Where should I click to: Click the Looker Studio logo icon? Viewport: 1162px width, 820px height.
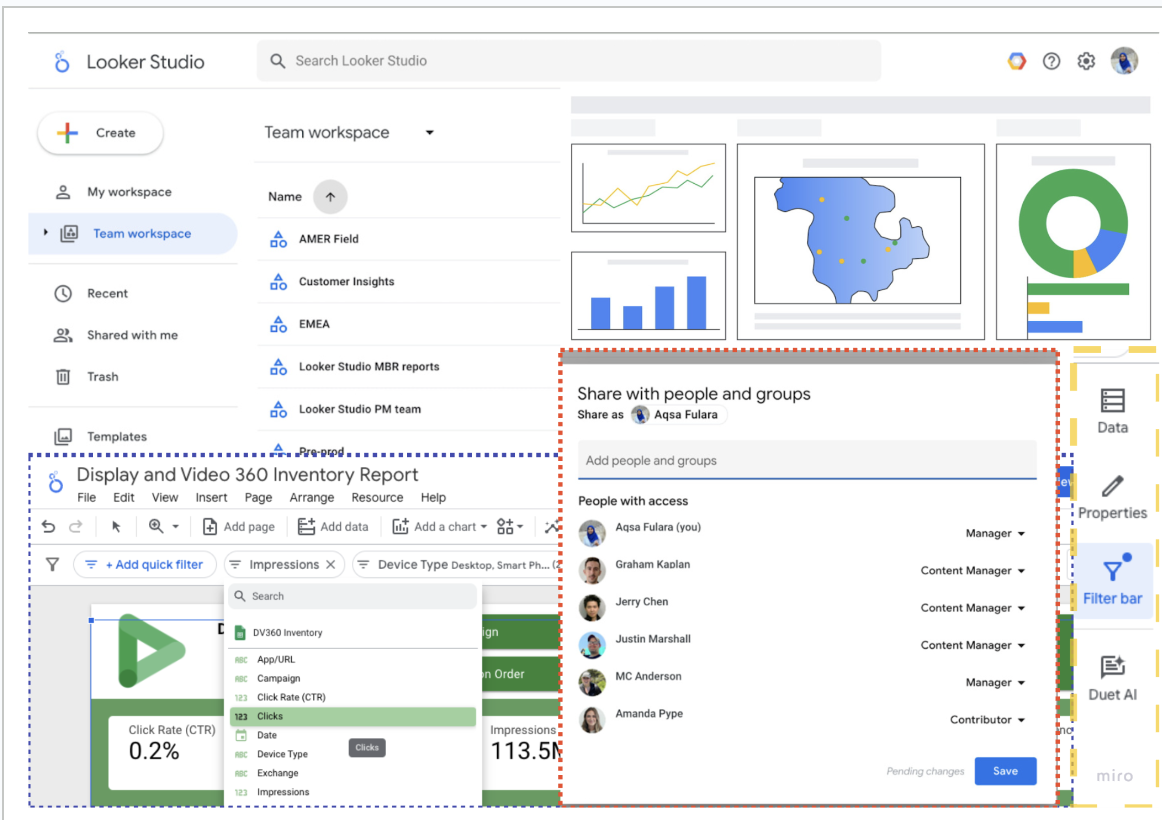click(x=62, y=62)
